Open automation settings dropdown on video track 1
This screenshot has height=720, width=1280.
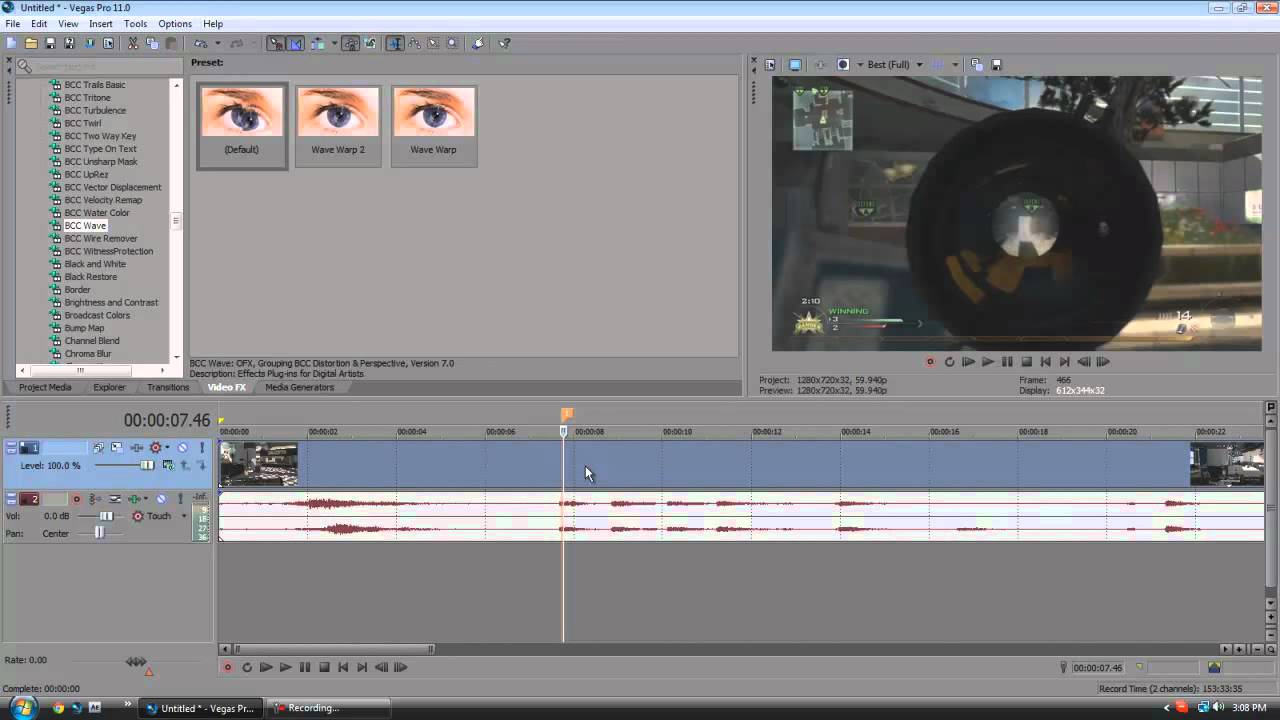[167, 447]
